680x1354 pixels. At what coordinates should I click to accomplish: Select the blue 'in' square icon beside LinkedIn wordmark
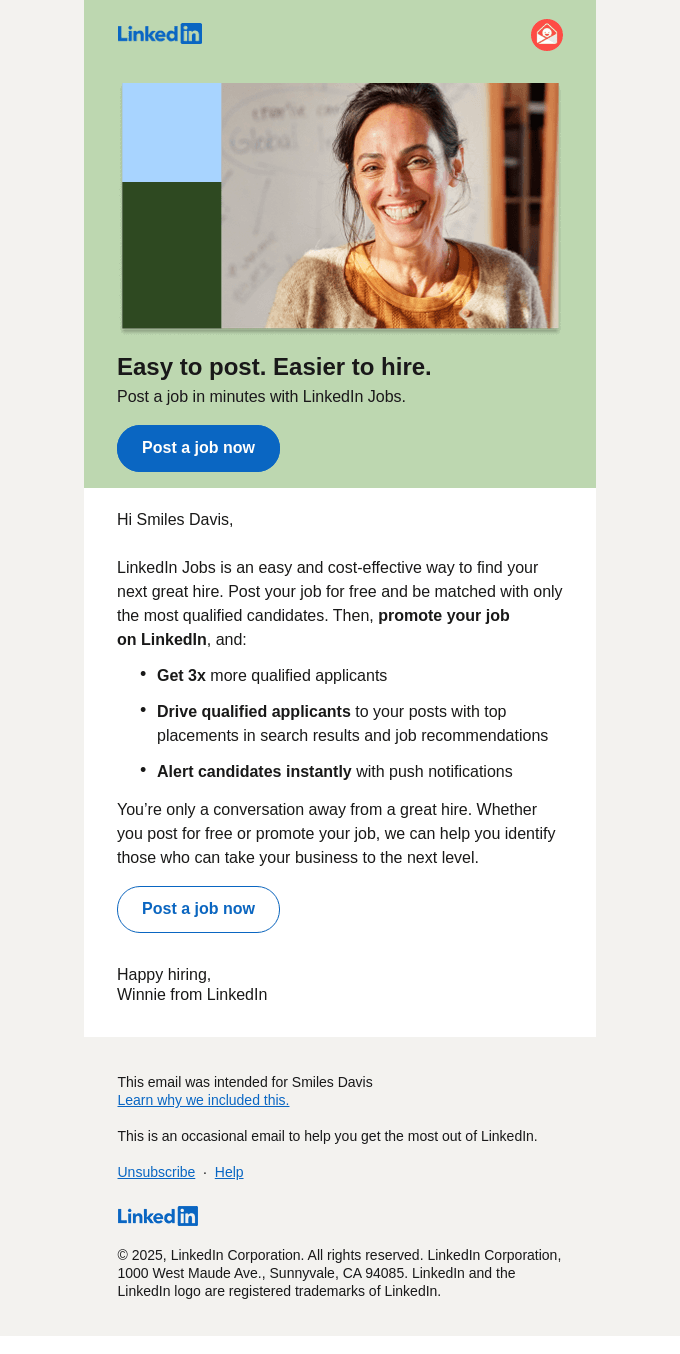[x=192, y=33]
